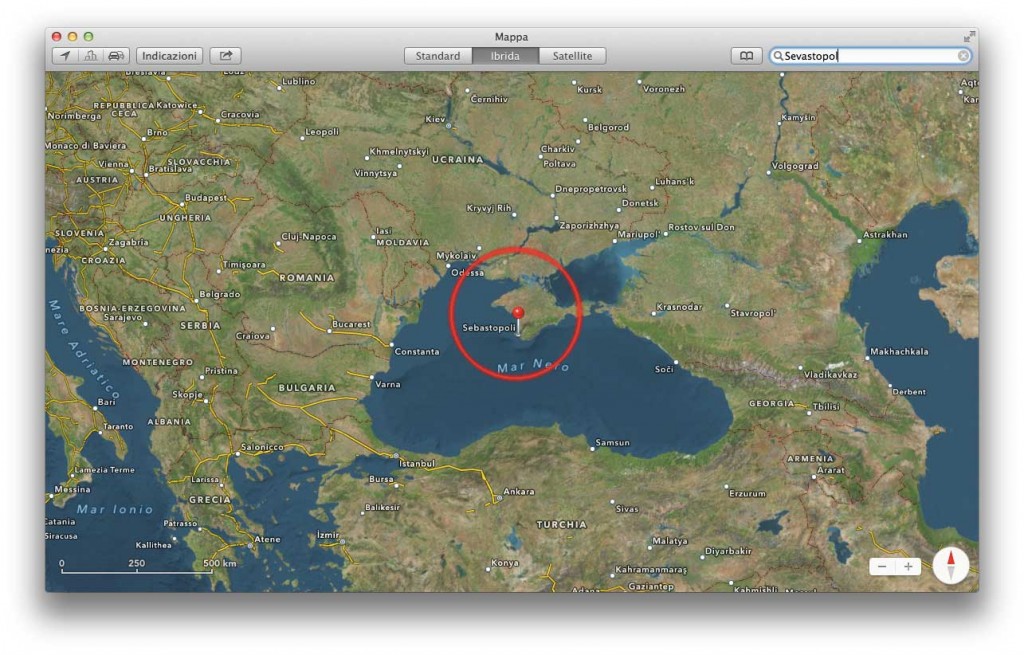Click the Istanbul city label
Screen dimensions: 1024x655
coord(417,463)
